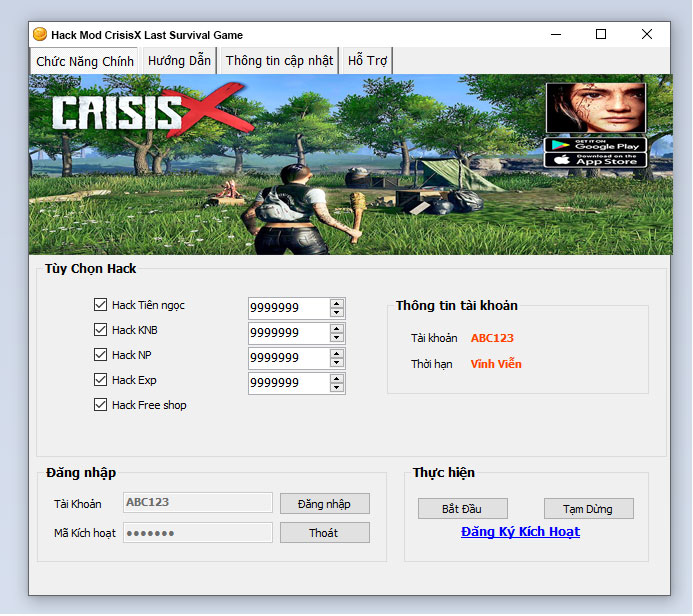The image size is (693, 616).
Task: Decrease the Hack Tiên ngọc value with down arrow
Action: [x=337, y=312]
